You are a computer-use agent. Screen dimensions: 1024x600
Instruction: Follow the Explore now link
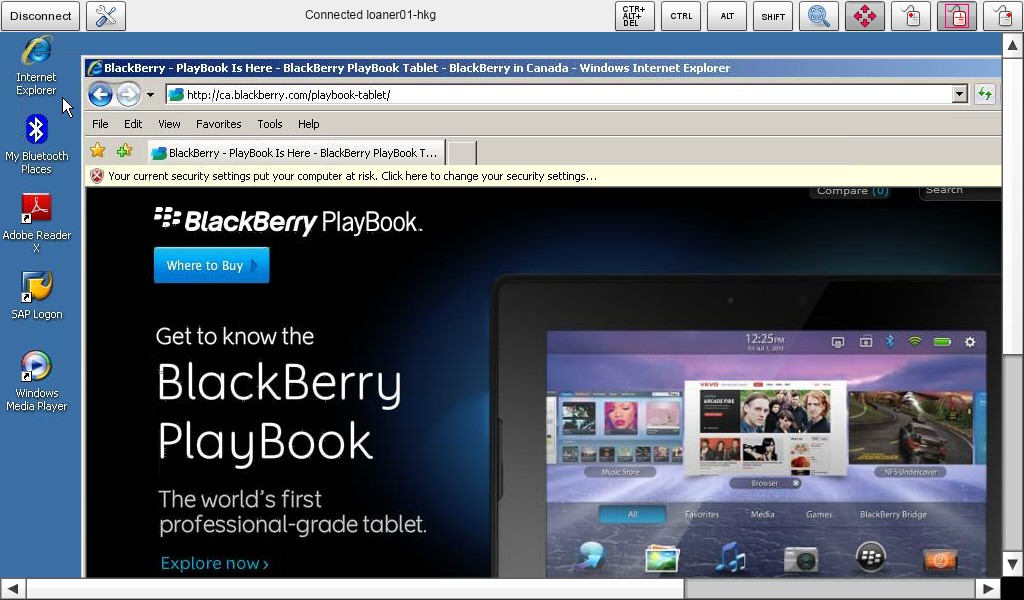pyautogui.click(x=215, y=564)
